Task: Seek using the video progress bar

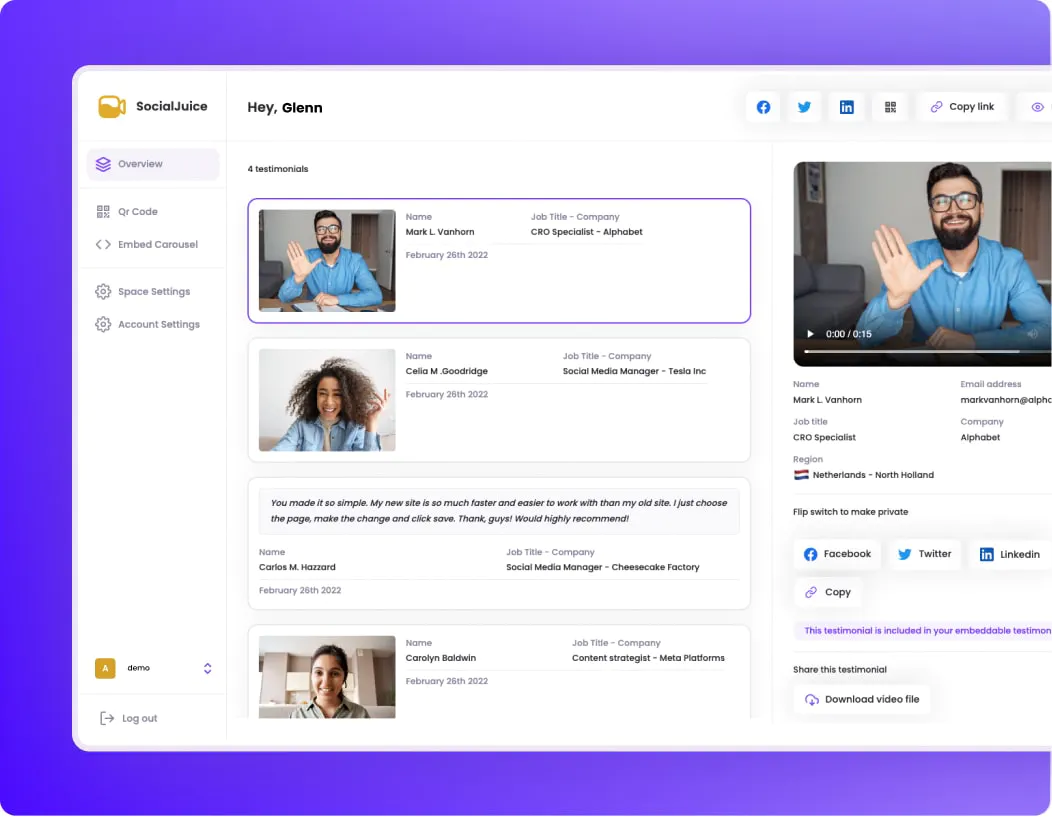Action: pos(910,351)
